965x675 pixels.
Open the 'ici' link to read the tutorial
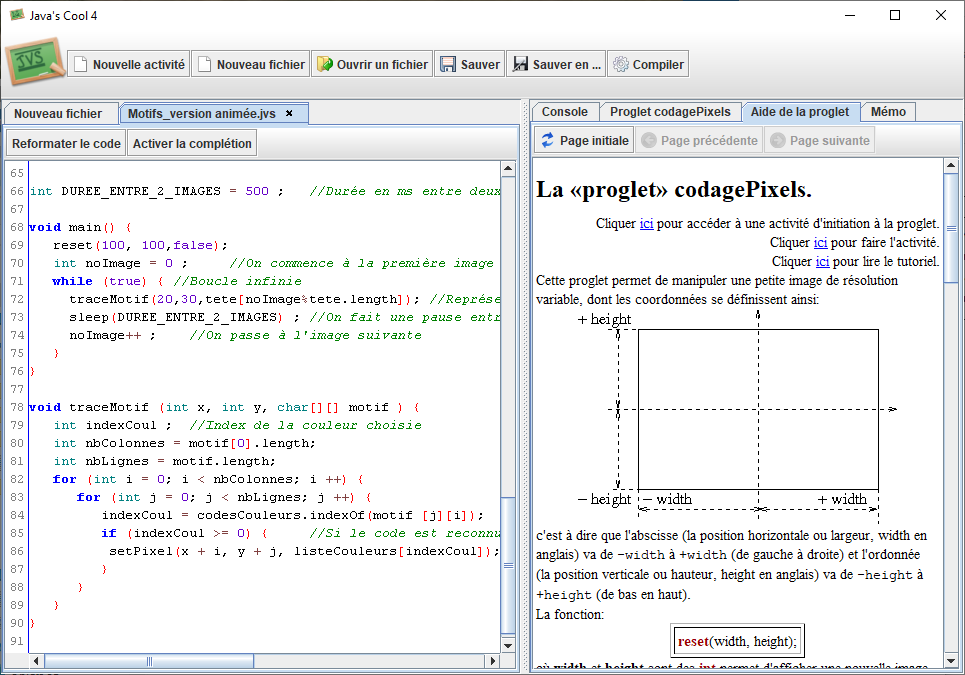click(x=822, y=262)
